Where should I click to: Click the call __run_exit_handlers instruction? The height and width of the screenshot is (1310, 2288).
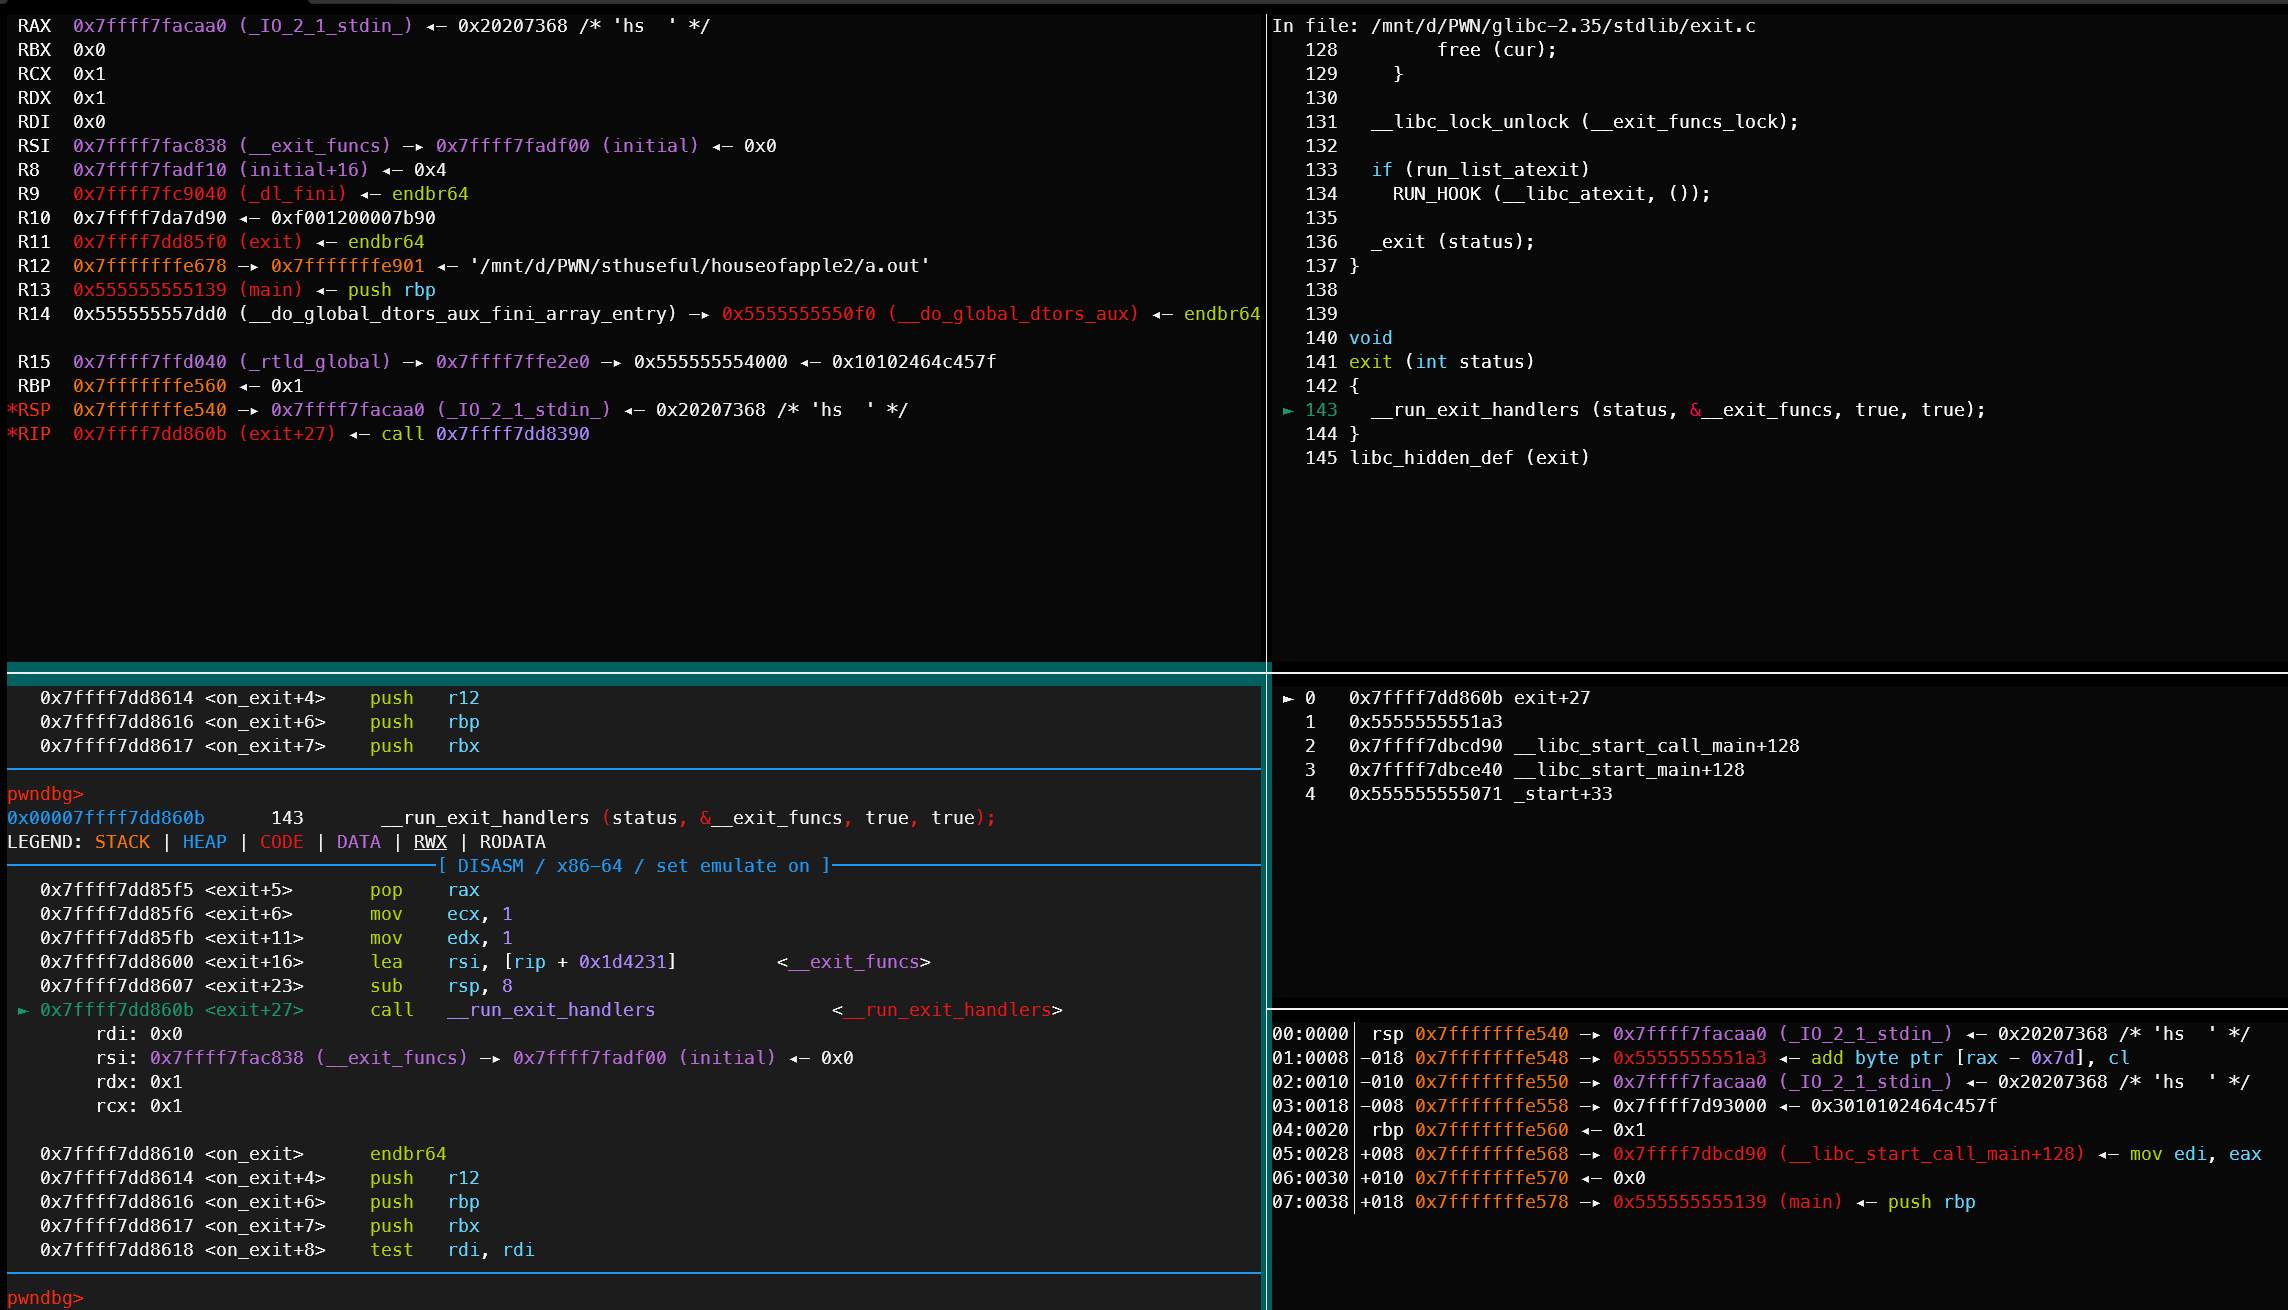pyautogui.click(x=512, y=1010)
